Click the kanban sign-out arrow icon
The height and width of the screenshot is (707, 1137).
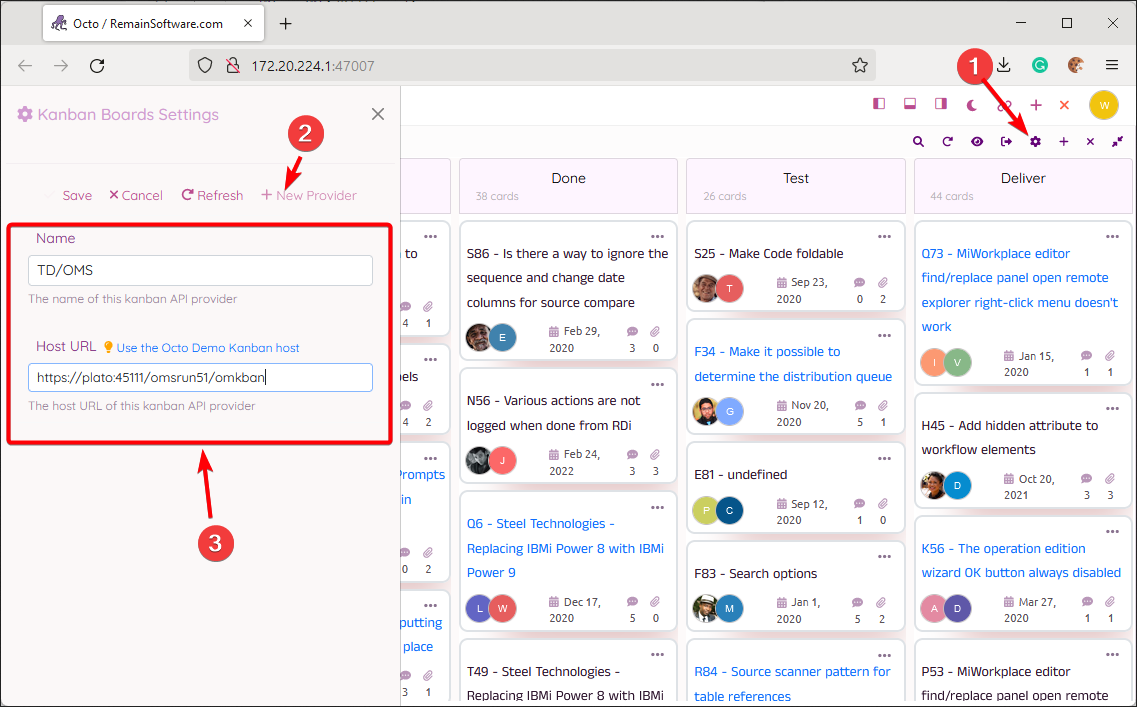point(1006,142)
